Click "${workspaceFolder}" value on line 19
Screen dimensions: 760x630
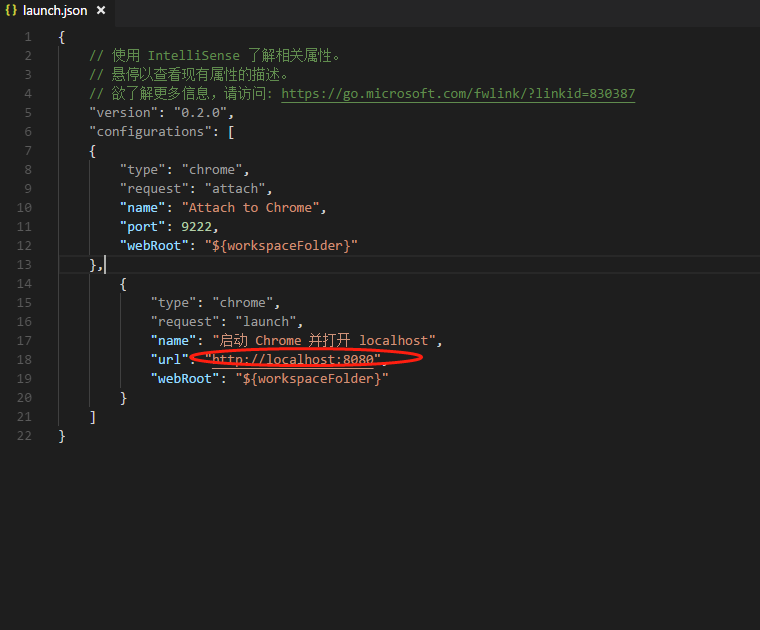click(x=312, y=378)
